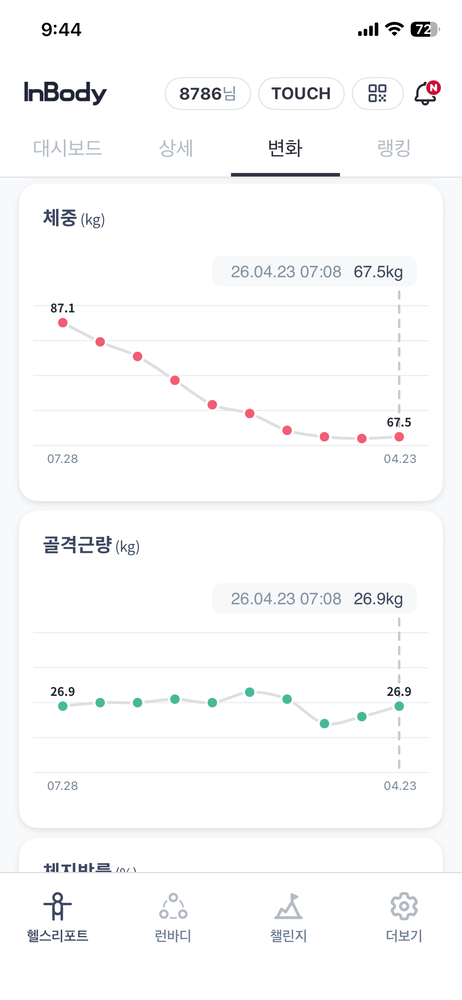The width and height of the screenshot is (462, 1000).
Task: Switch to the 랭킹 tab
Action: coord(394,149)
